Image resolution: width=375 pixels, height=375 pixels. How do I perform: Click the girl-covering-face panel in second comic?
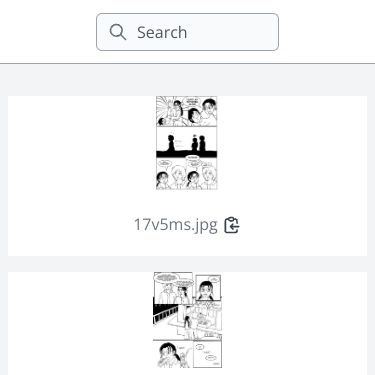click(173, 354)
